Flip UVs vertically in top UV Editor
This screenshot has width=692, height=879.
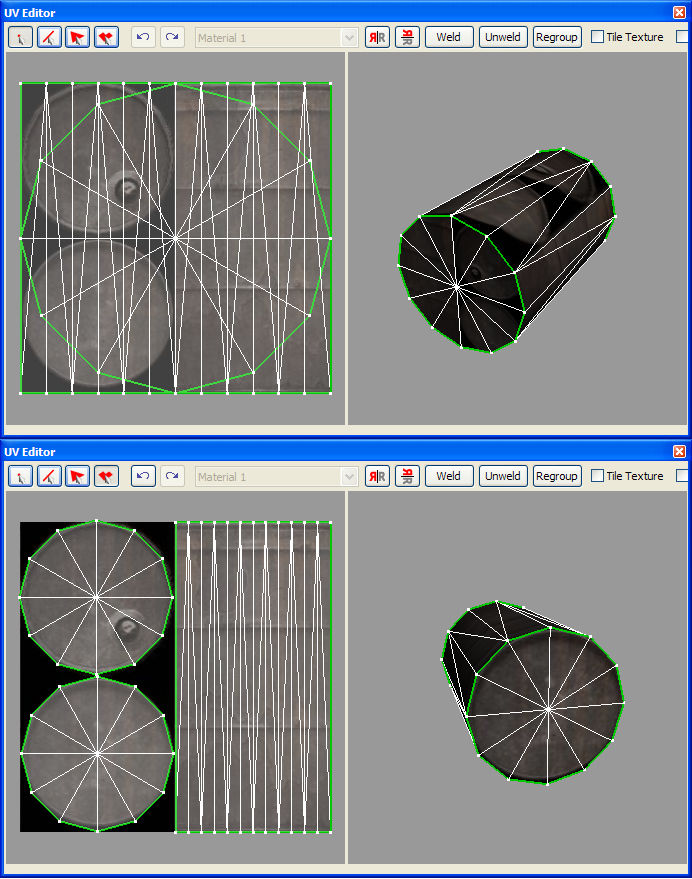click(x=407, y=38)
